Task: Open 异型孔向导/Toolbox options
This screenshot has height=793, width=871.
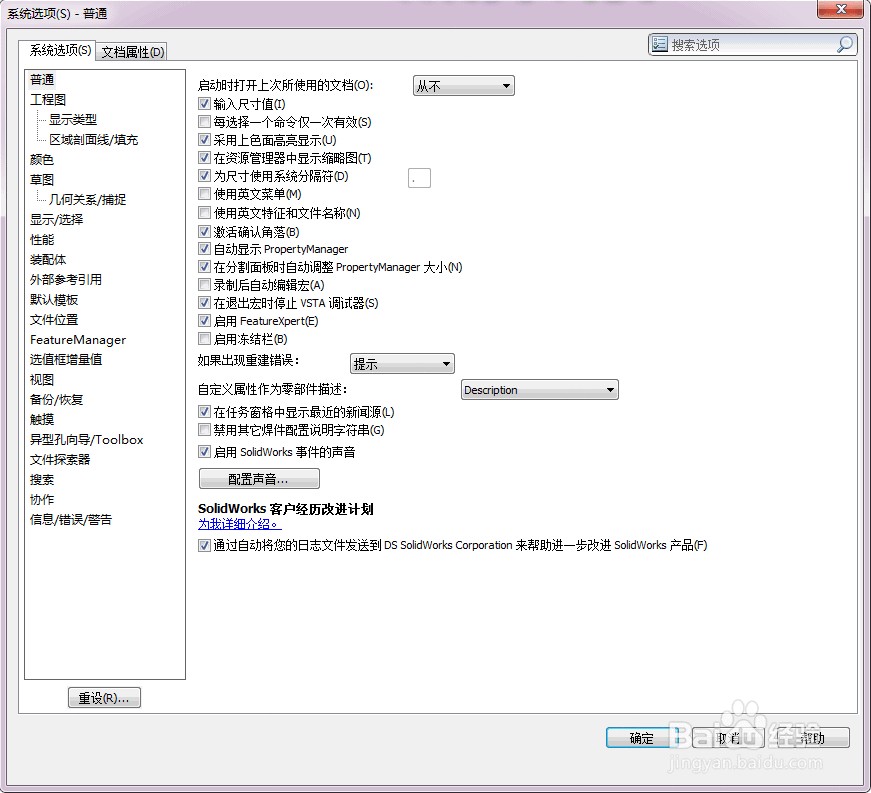Action: 87,440
